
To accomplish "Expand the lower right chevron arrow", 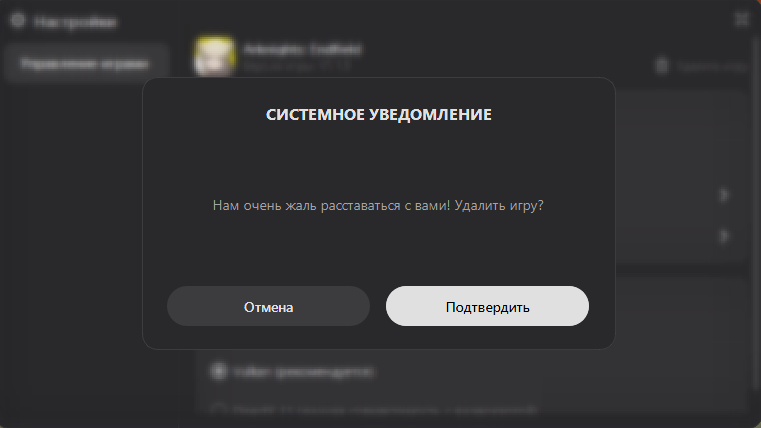I will coord(724,236).
